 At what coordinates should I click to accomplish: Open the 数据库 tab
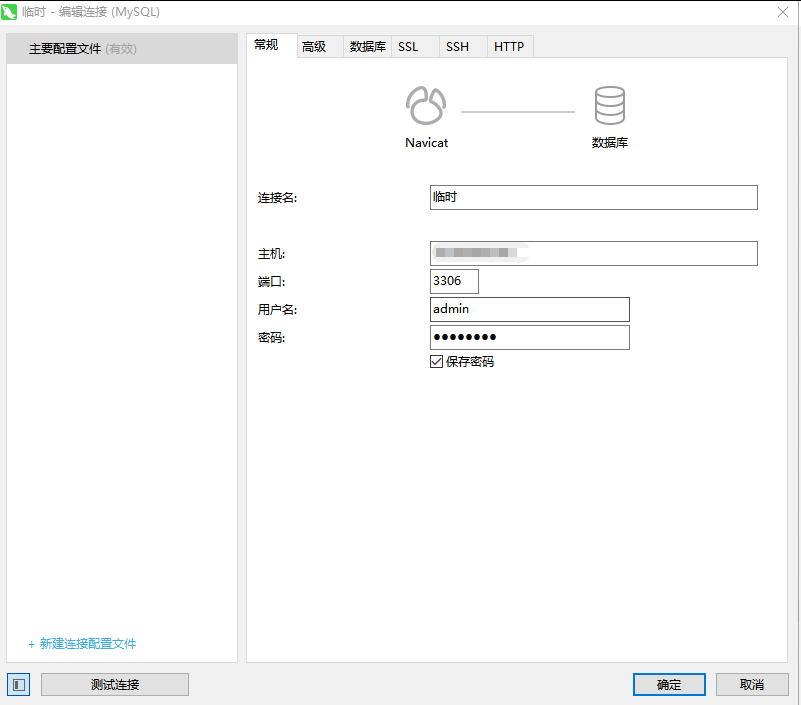[367, 46]
